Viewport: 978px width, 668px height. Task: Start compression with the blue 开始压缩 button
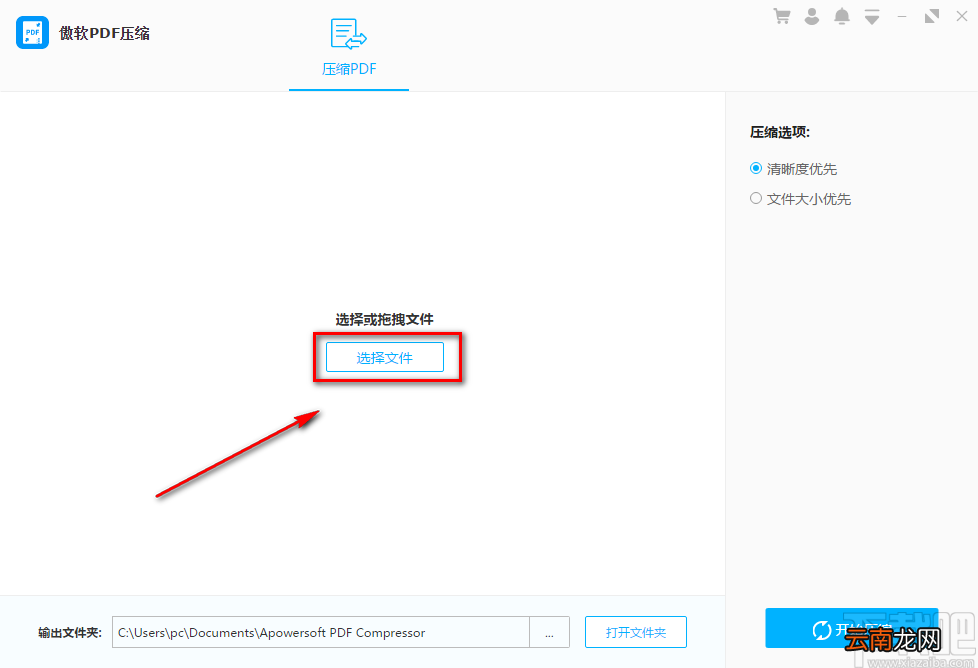pos(851,628)
